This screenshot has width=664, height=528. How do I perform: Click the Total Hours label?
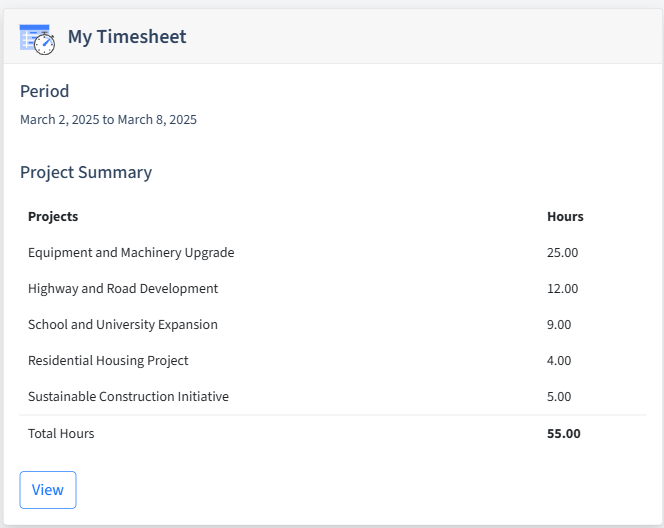pyautogui.click(x=61, y=434)
